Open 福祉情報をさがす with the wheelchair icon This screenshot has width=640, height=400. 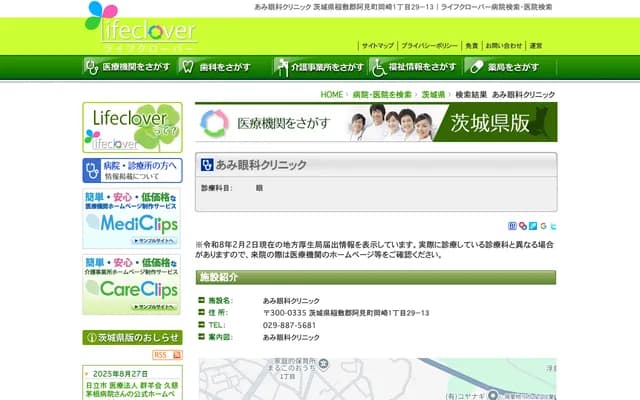coord(413,67)
